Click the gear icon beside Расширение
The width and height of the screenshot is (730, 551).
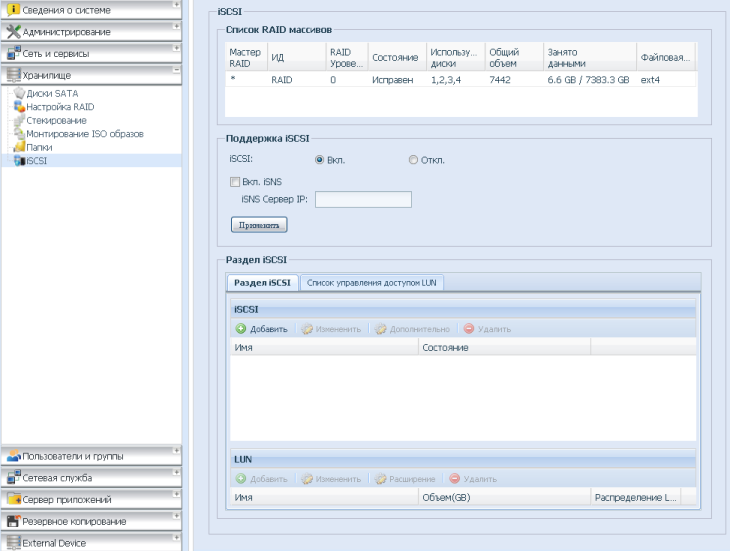(380, 479)
